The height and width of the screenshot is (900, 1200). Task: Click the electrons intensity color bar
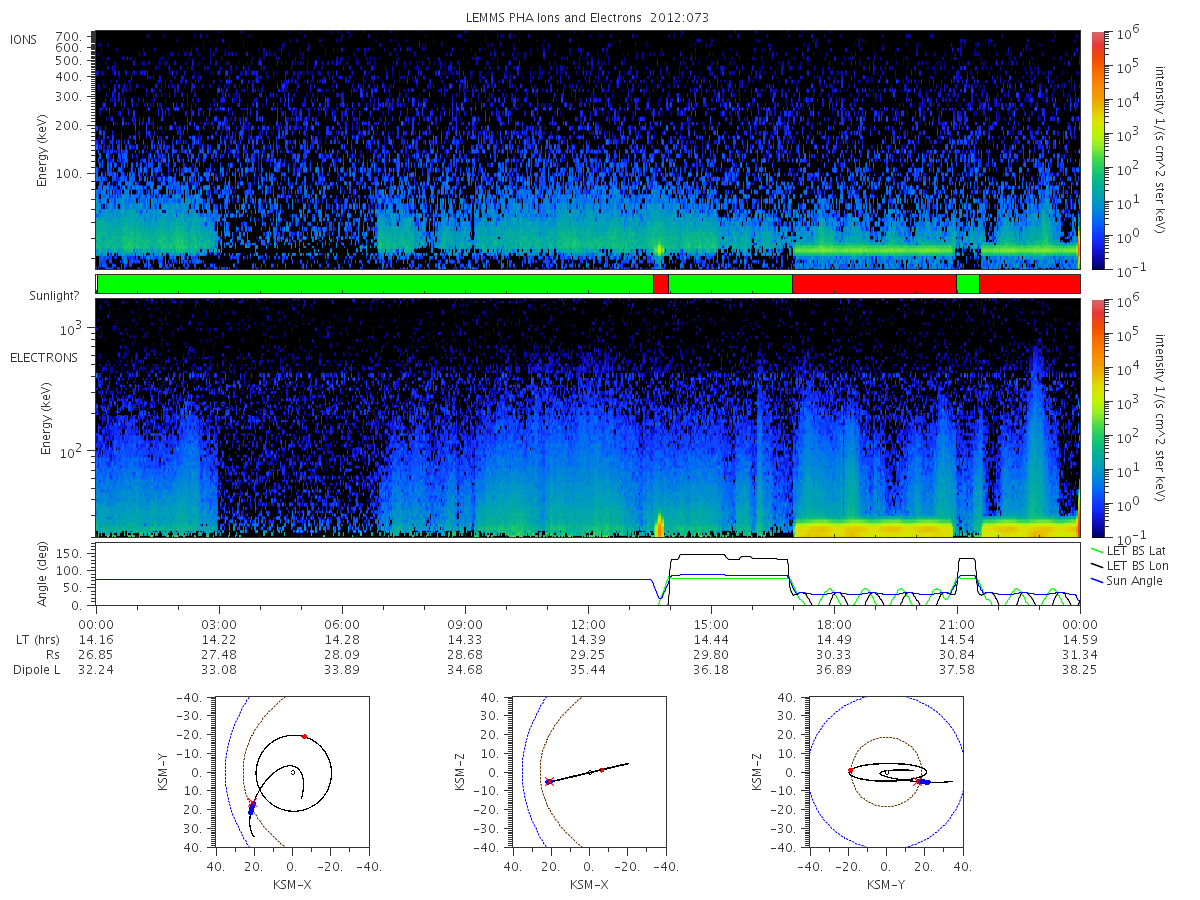pos(1097,418)
